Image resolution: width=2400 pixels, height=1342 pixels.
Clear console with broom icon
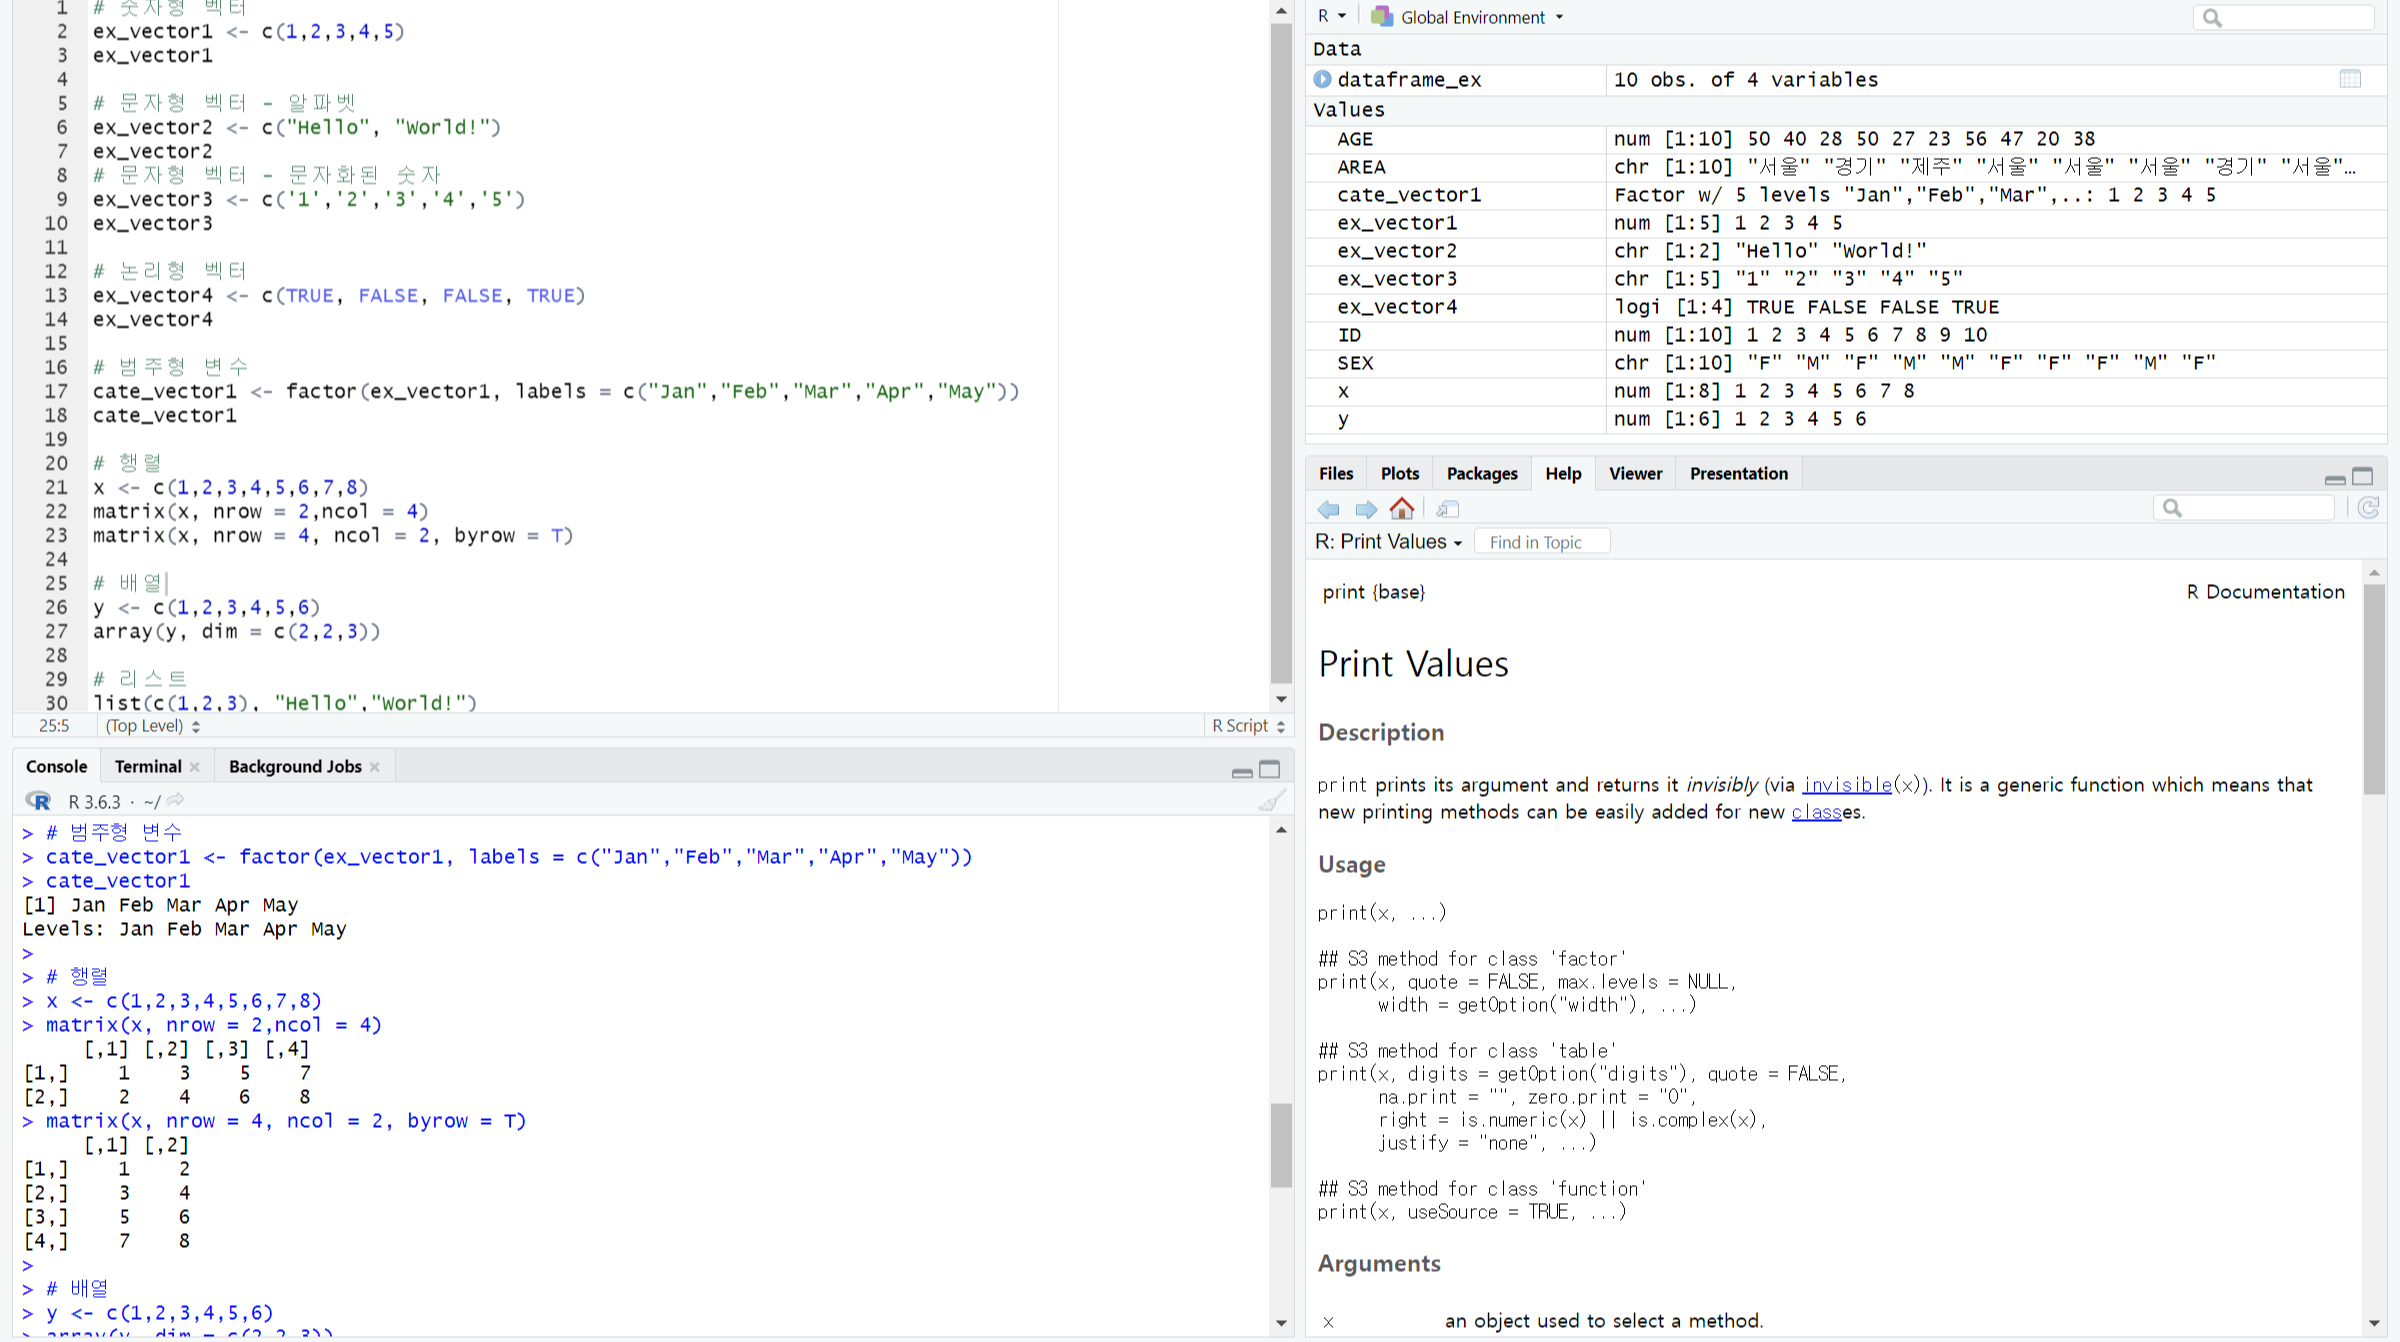(x=1272, y=801)
